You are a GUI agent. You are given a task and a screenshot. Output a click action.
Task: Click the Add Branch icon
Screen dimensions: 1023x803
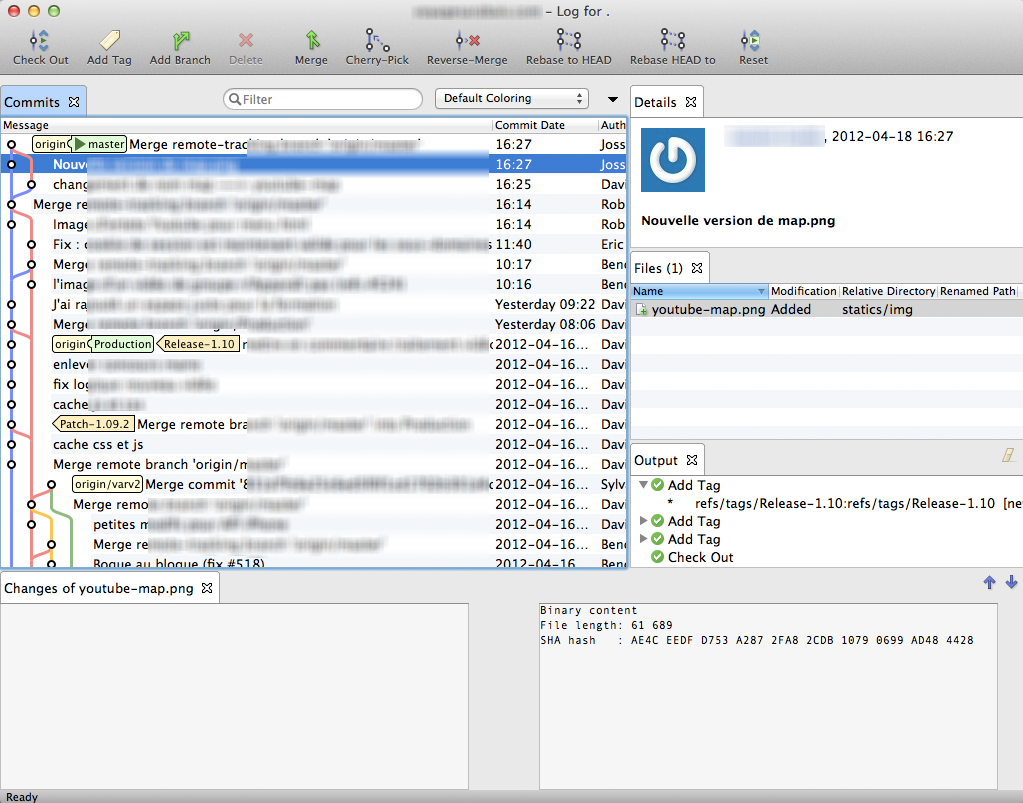pos(180,41)
